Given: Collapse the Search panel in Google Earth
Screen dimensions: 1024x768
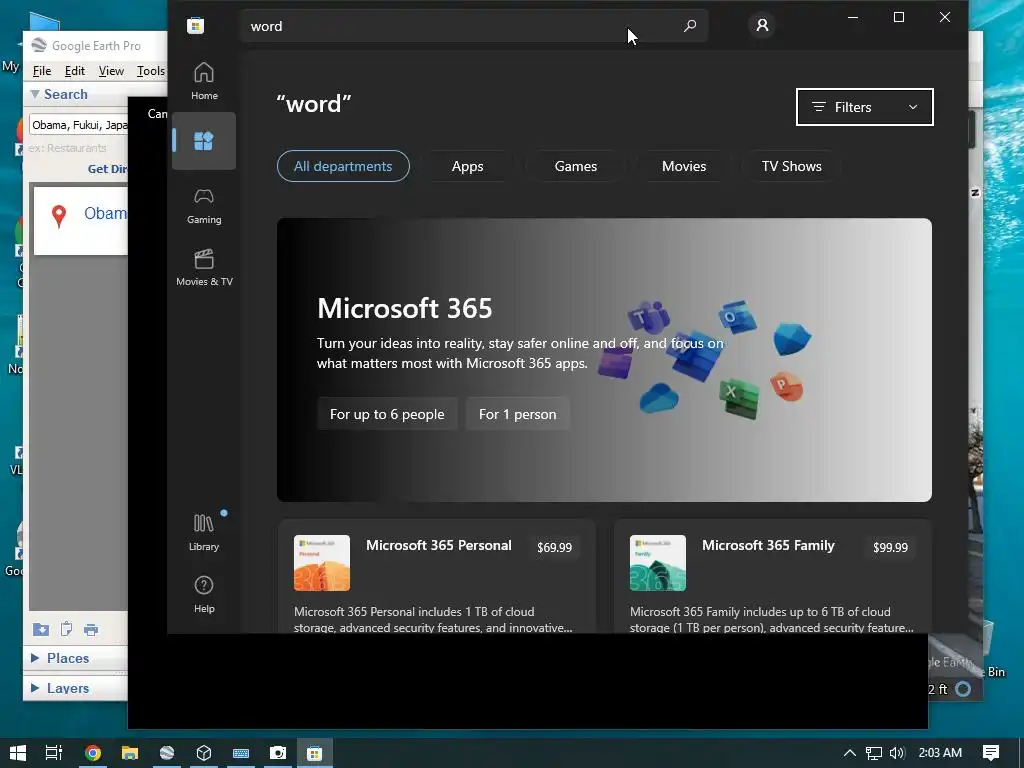Looking at the screenshot, I should point(35,94).
